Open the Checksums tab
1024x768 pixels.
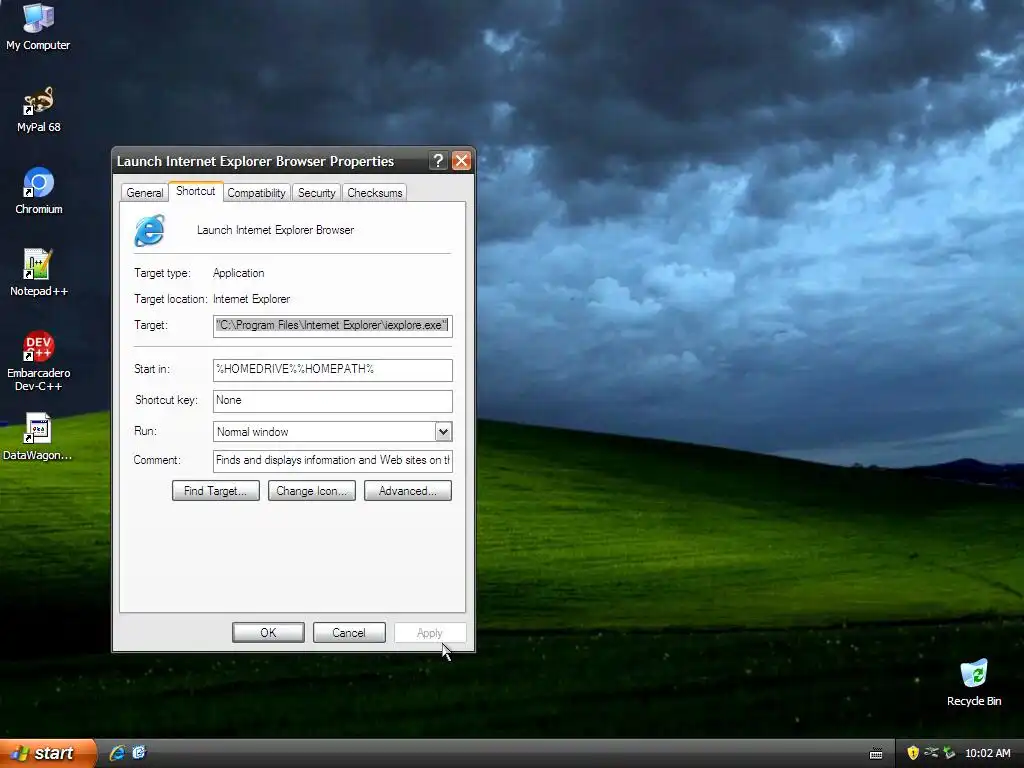[374, 193]
